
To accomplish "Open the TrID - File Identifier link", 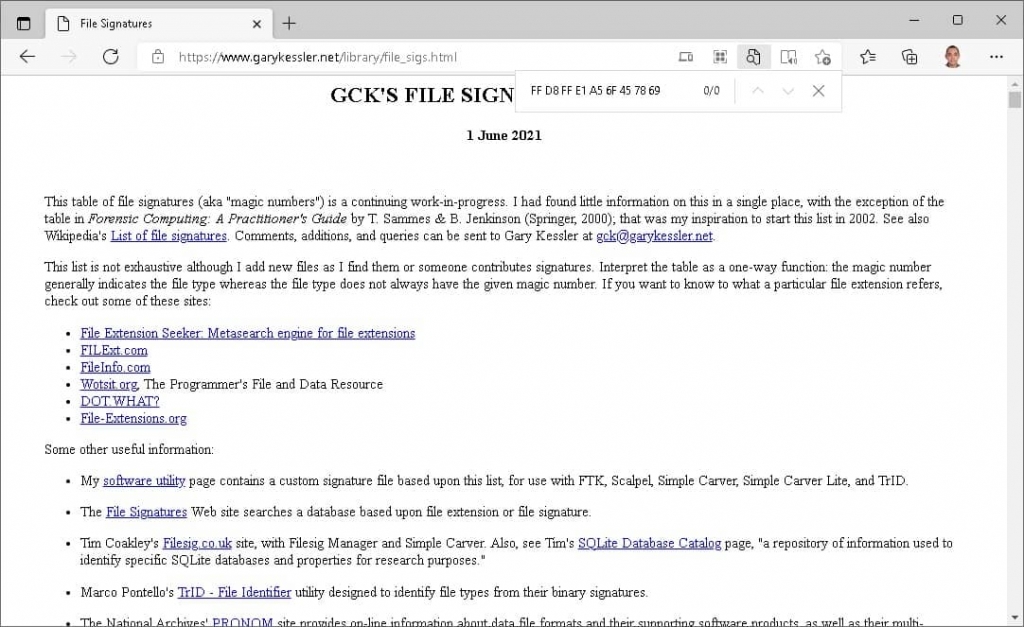I will (234, 592).
